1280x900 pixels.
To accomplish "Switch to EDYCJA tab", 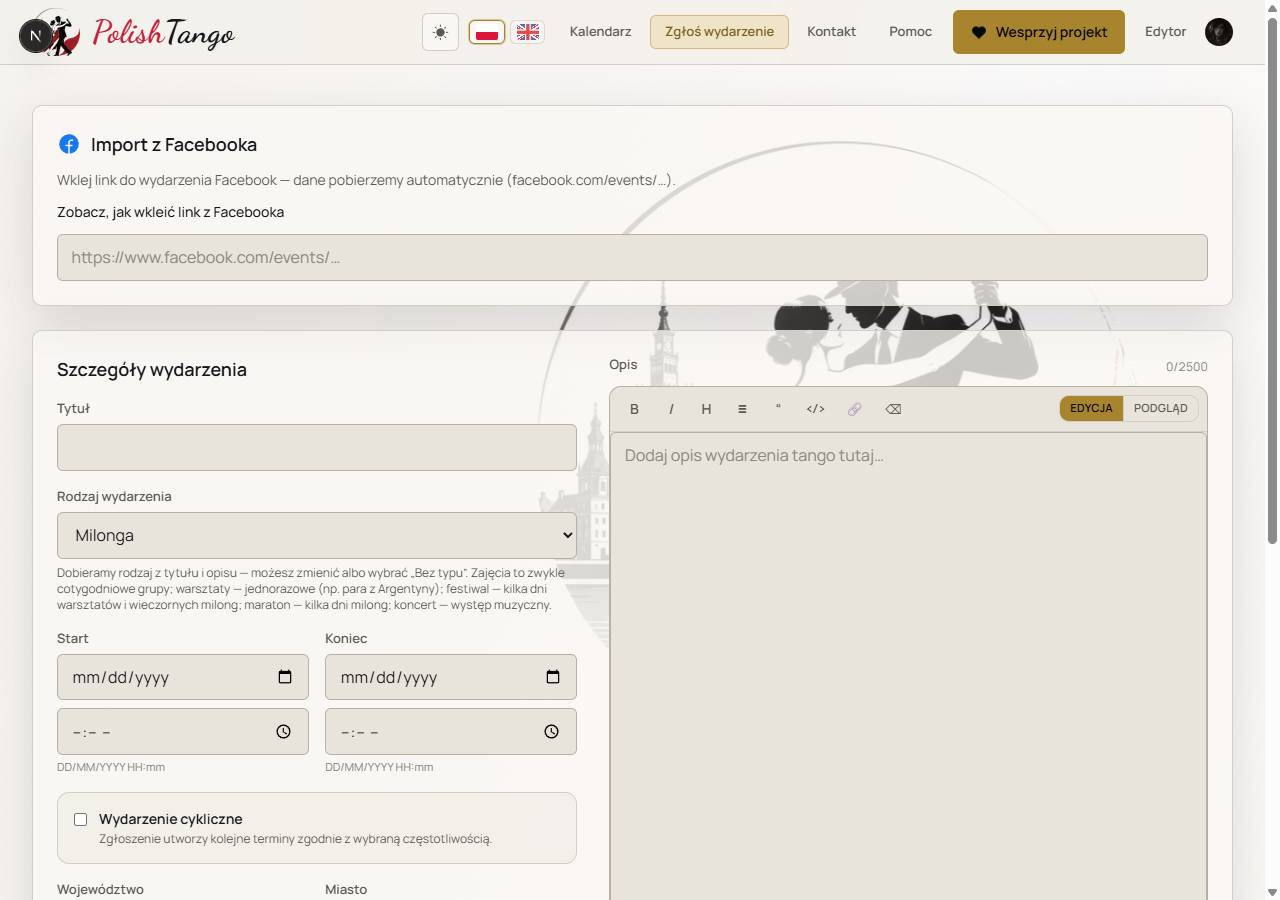I will click(1091, 408).
